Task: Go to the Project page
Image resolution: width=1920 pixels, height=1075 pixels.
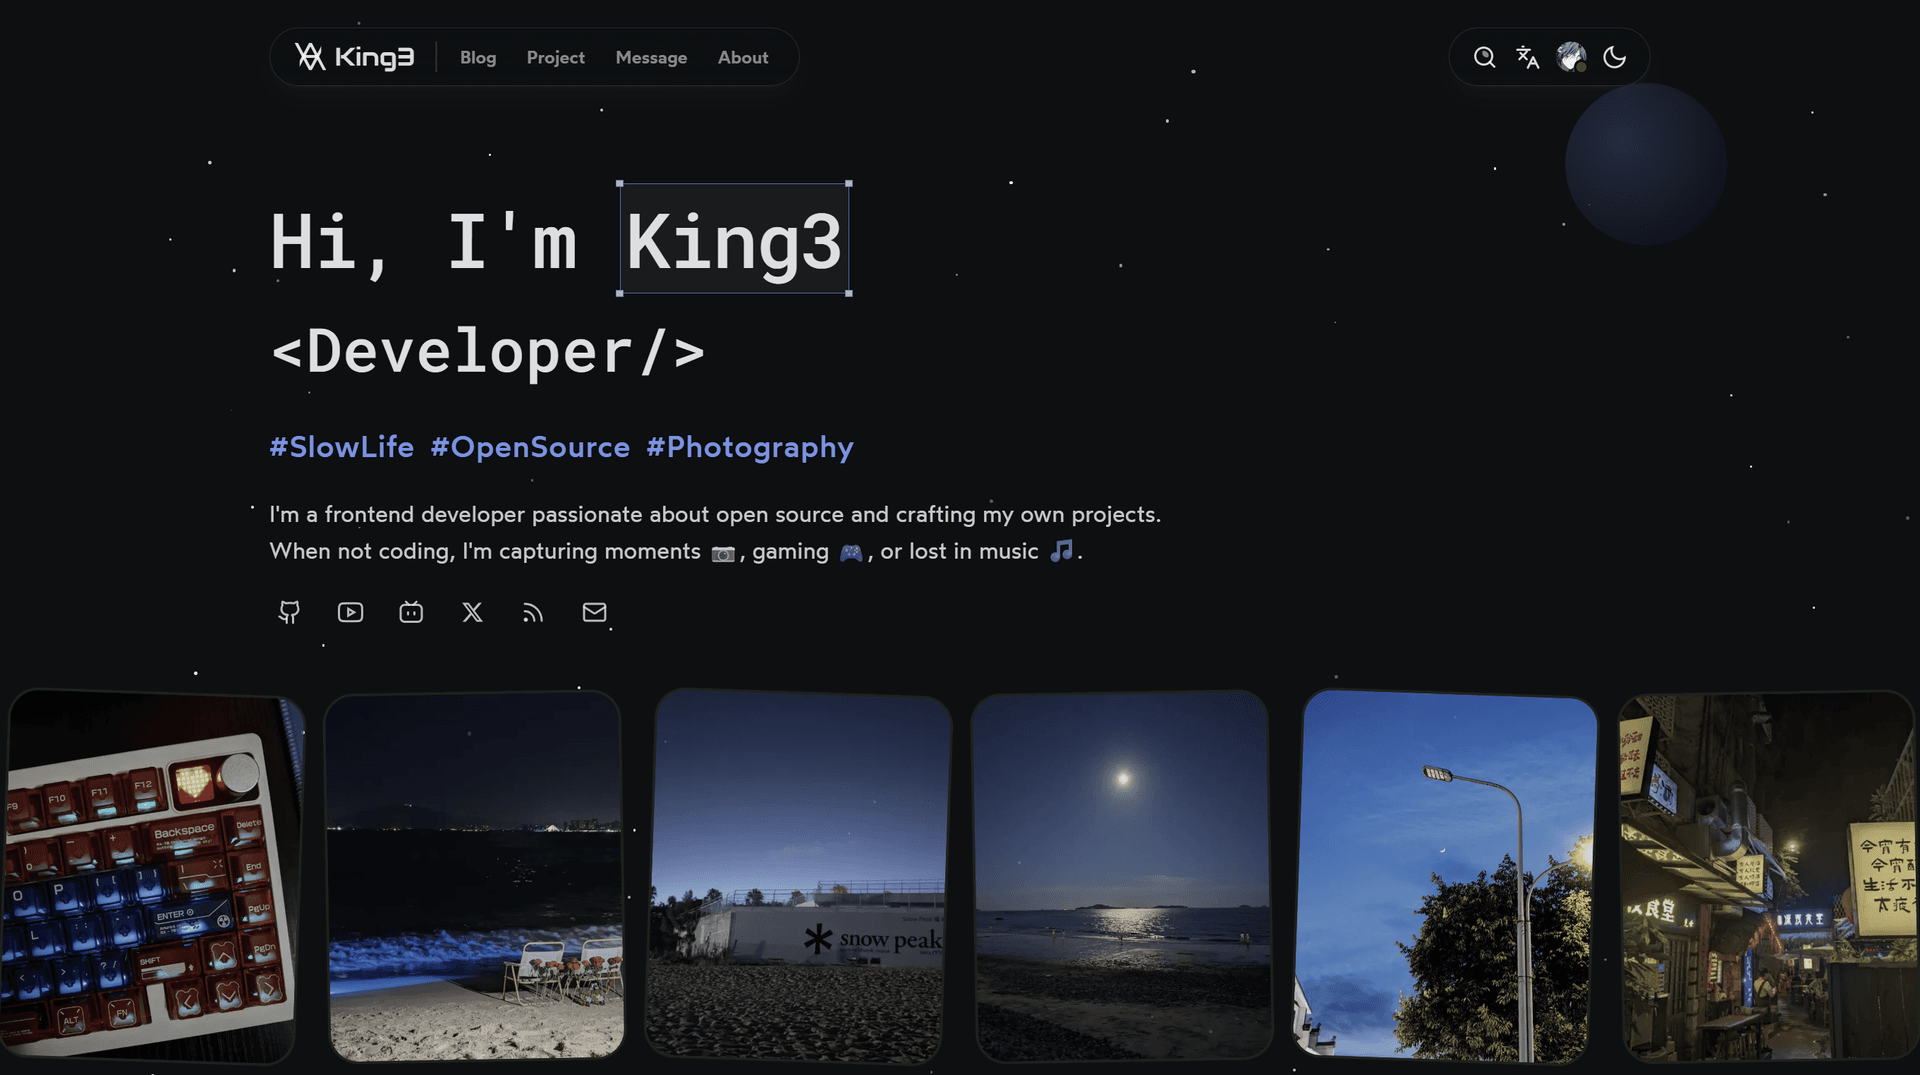Action: tap(556, 58)
